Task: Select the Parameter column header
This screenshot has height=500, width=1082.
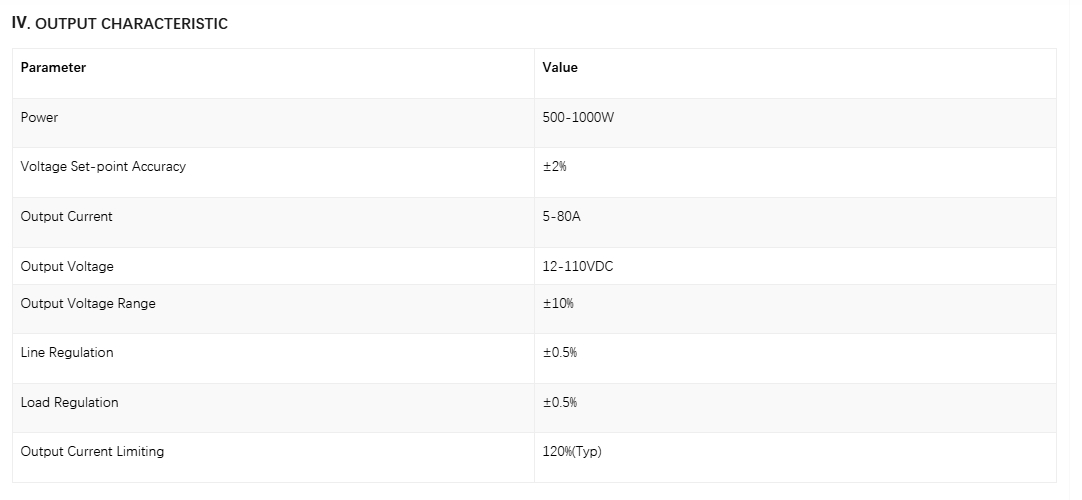Action: pos(53,68)
